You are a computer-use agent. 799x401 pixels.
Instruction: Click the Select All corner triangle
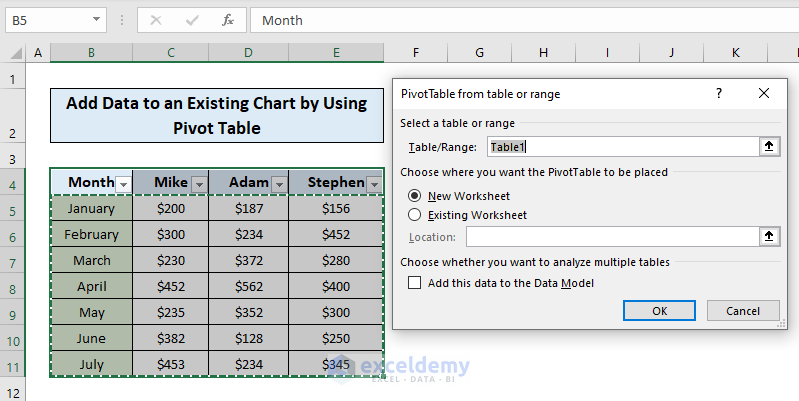point(14,53)
